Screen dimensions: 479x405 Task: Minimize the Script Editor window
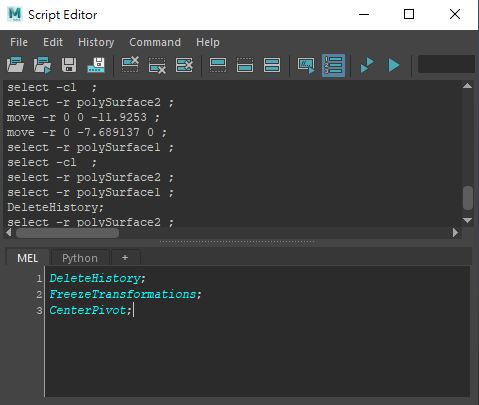[x=364, y=14]
